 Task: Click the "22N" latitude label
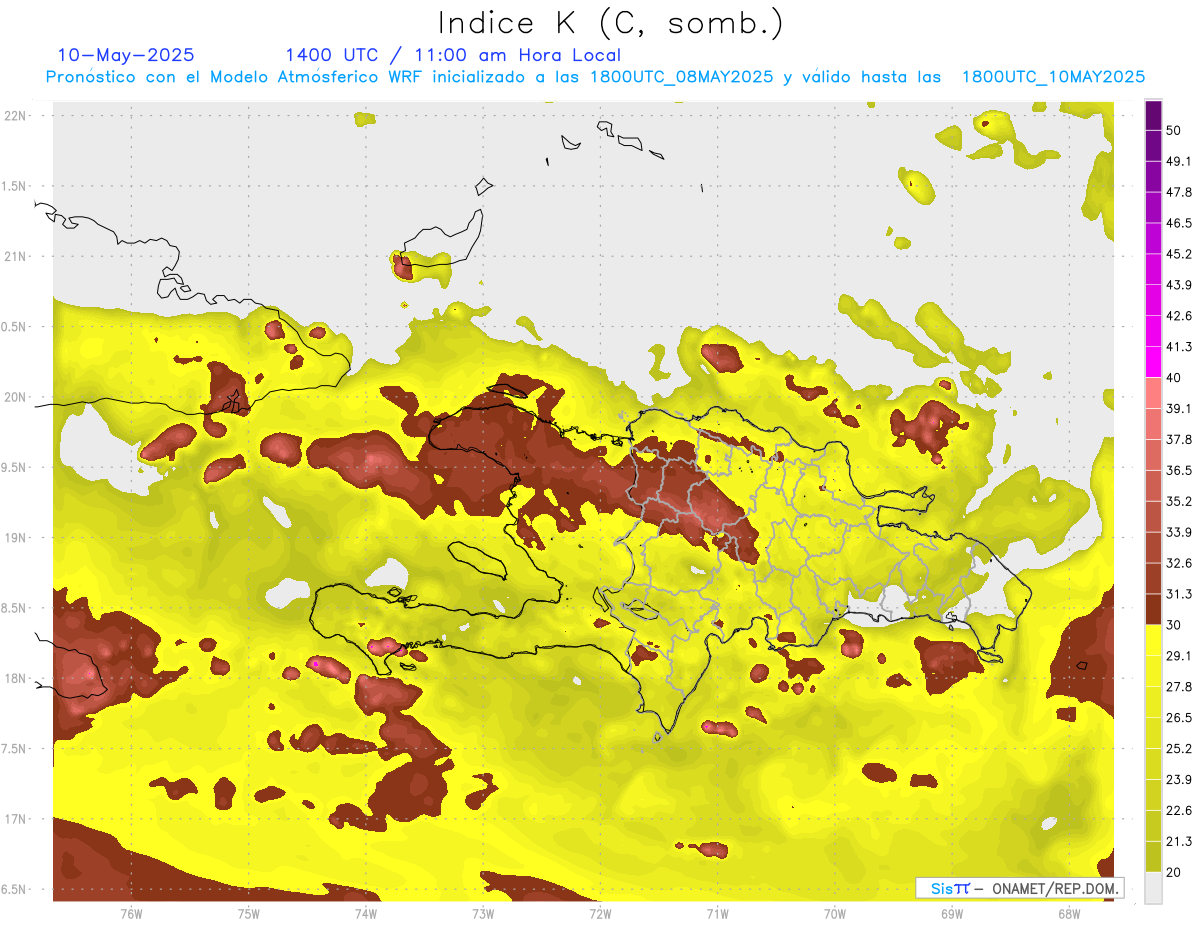point(16,115)
